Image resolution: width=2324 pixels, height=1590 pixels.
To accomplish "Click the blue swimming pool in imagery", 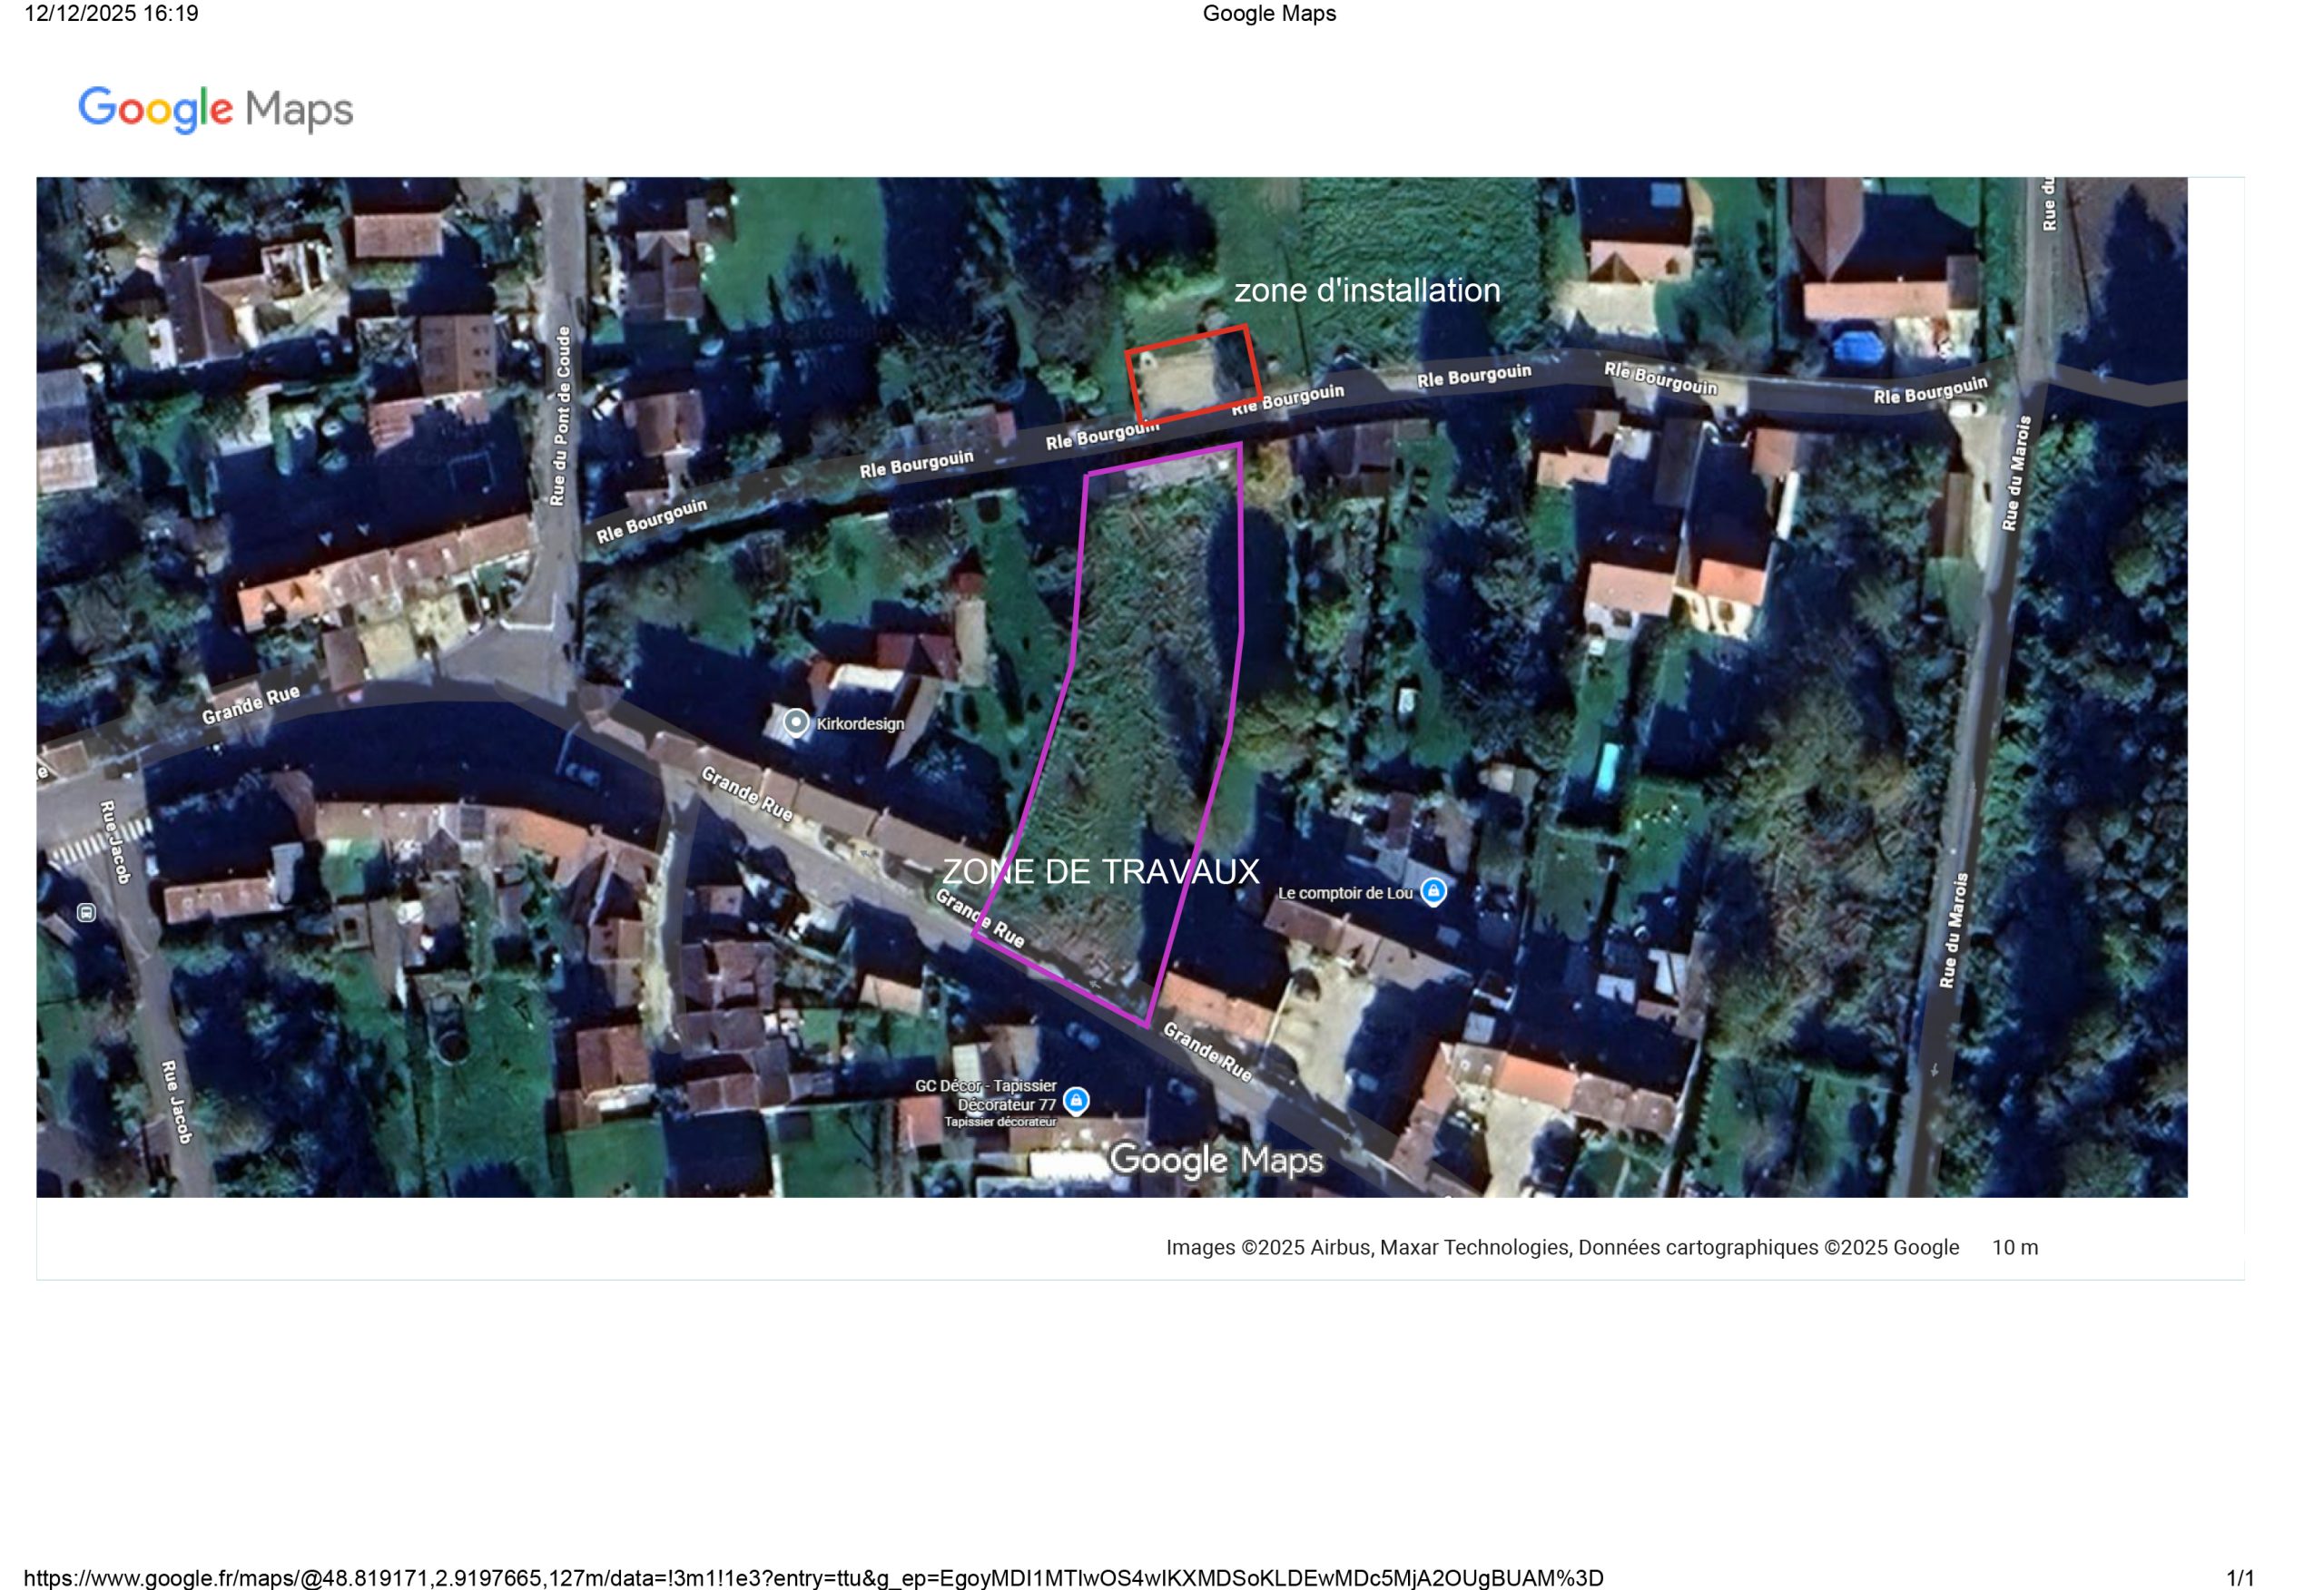I will click(x=1606, y=768).
